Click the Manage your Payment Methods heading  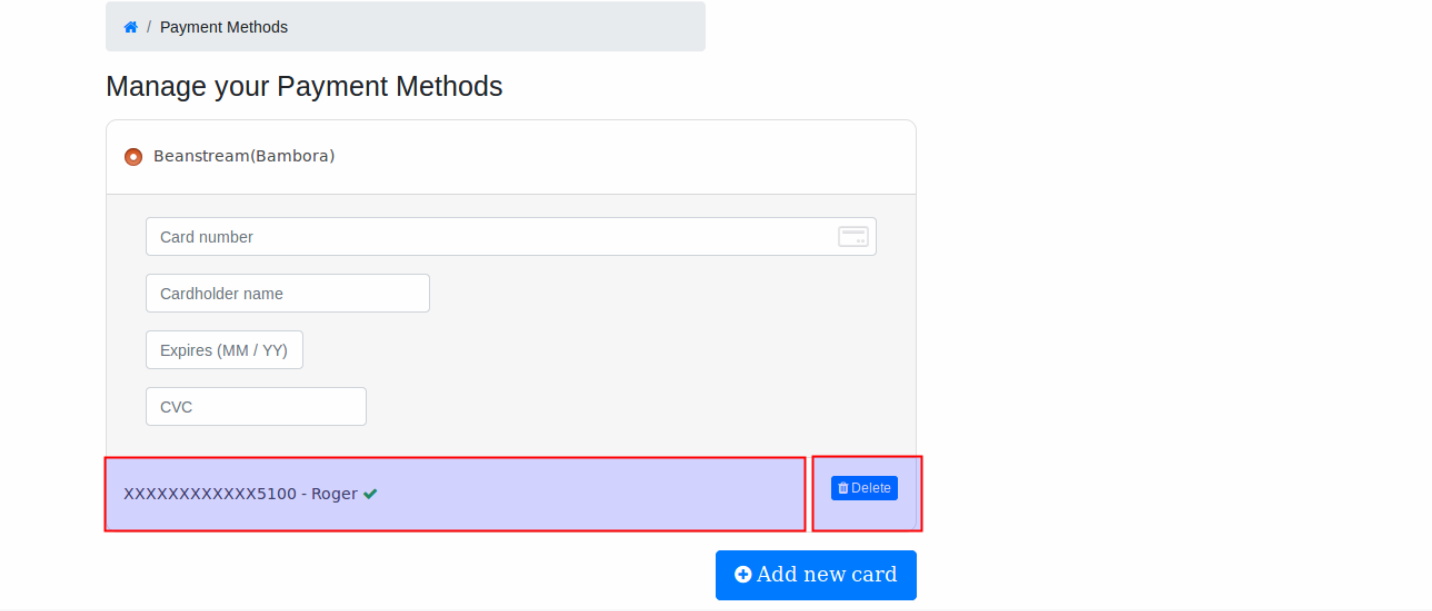tap(304, 87)
